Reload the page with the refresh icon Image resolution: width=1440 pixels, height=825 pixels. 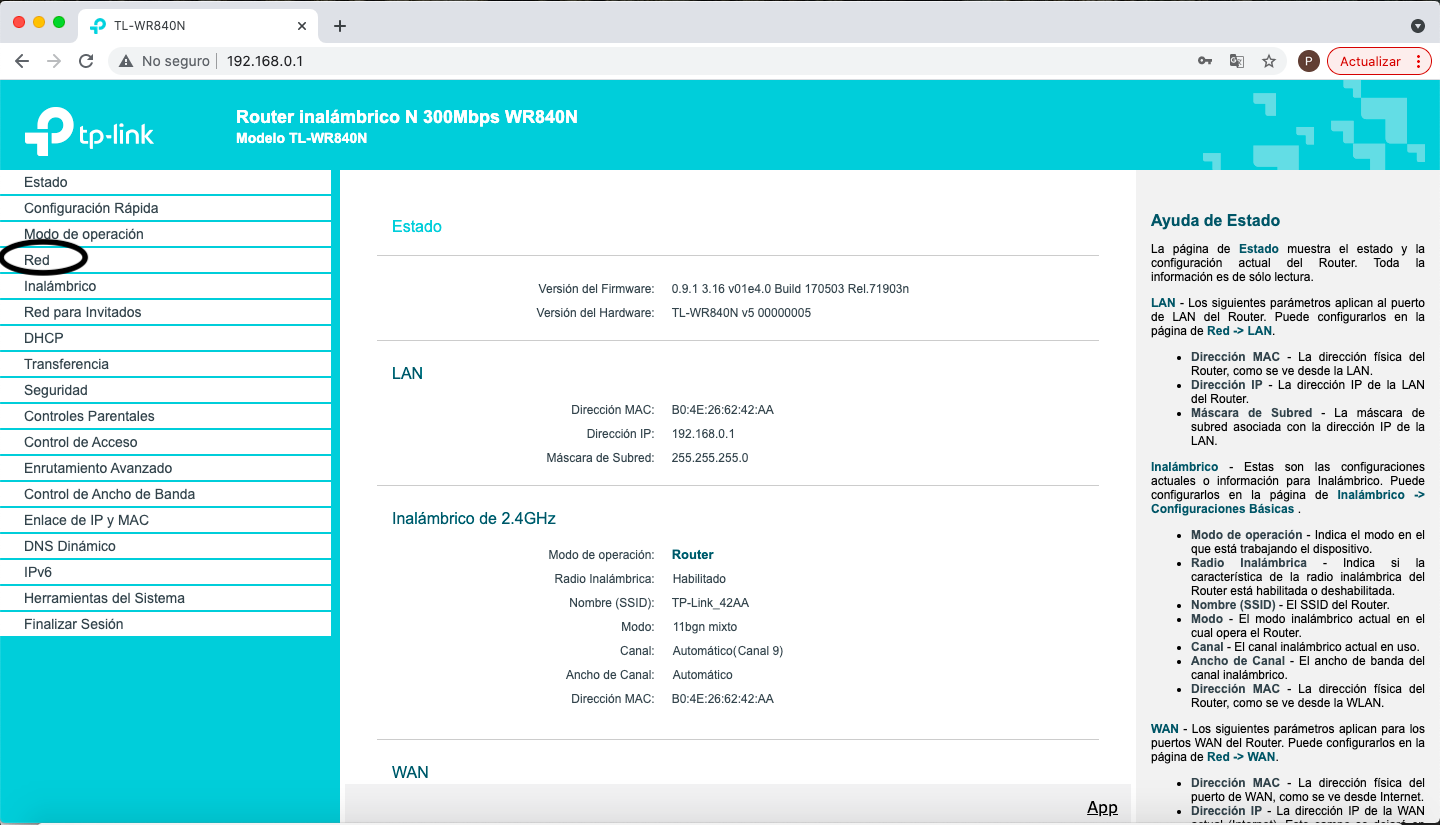pos(86,61)
